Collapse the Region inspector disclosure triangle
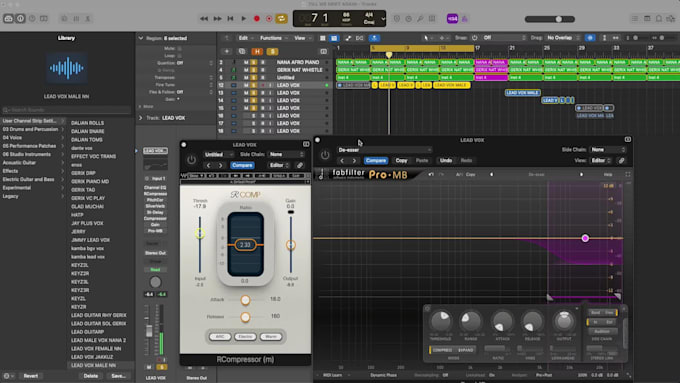The image size is (680, 383). click(141, 38)
